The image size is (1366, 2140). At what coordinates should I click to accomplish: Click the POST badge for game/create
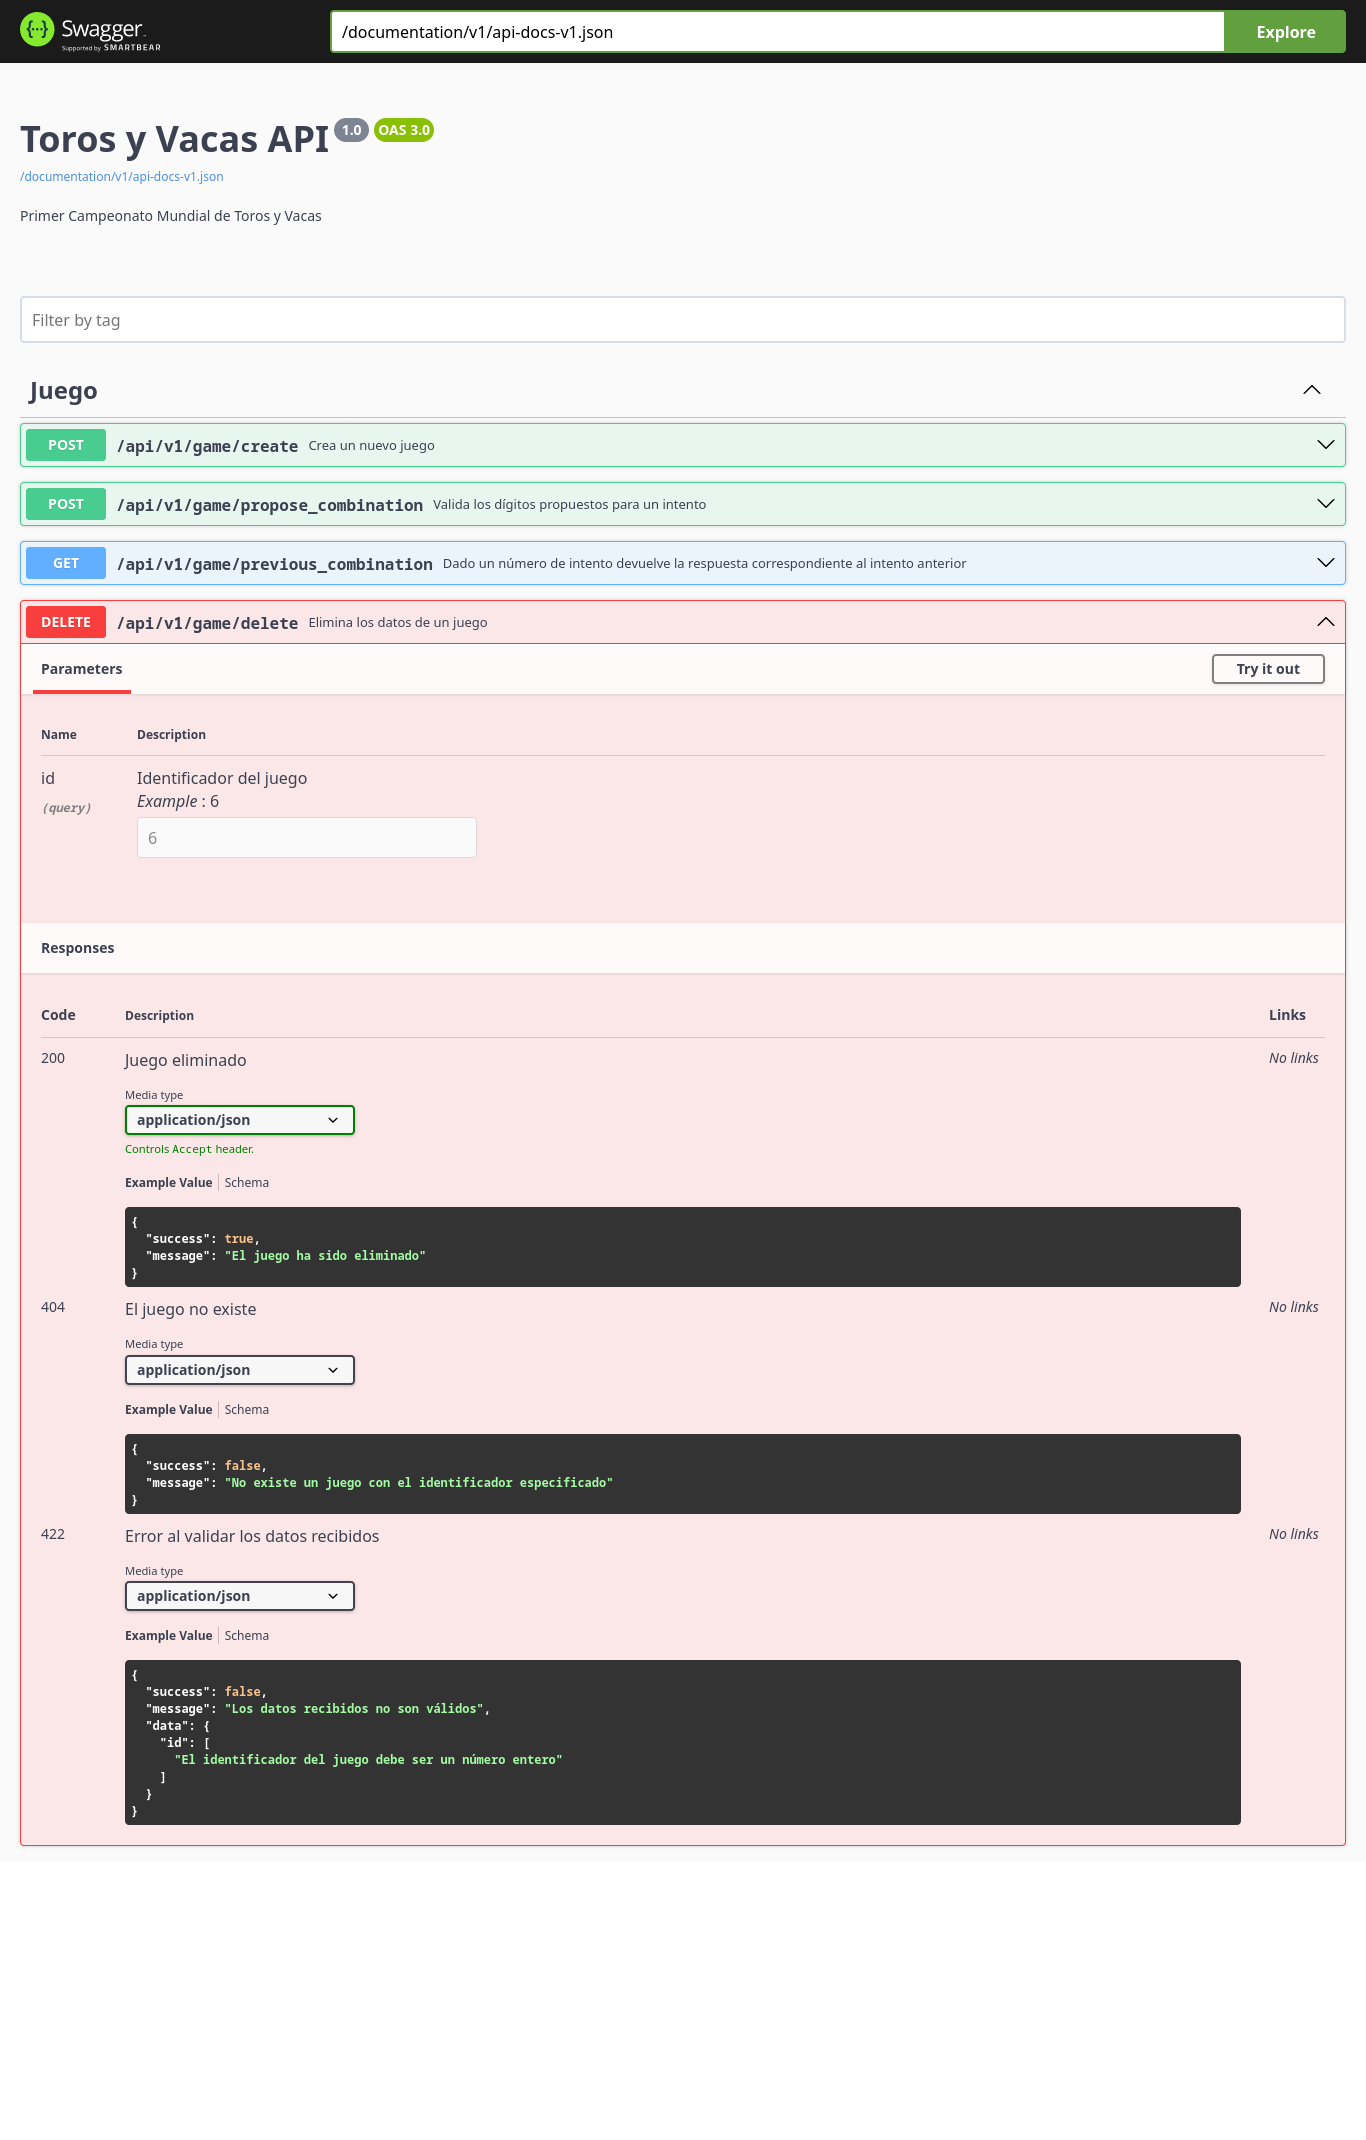point(66,445)
